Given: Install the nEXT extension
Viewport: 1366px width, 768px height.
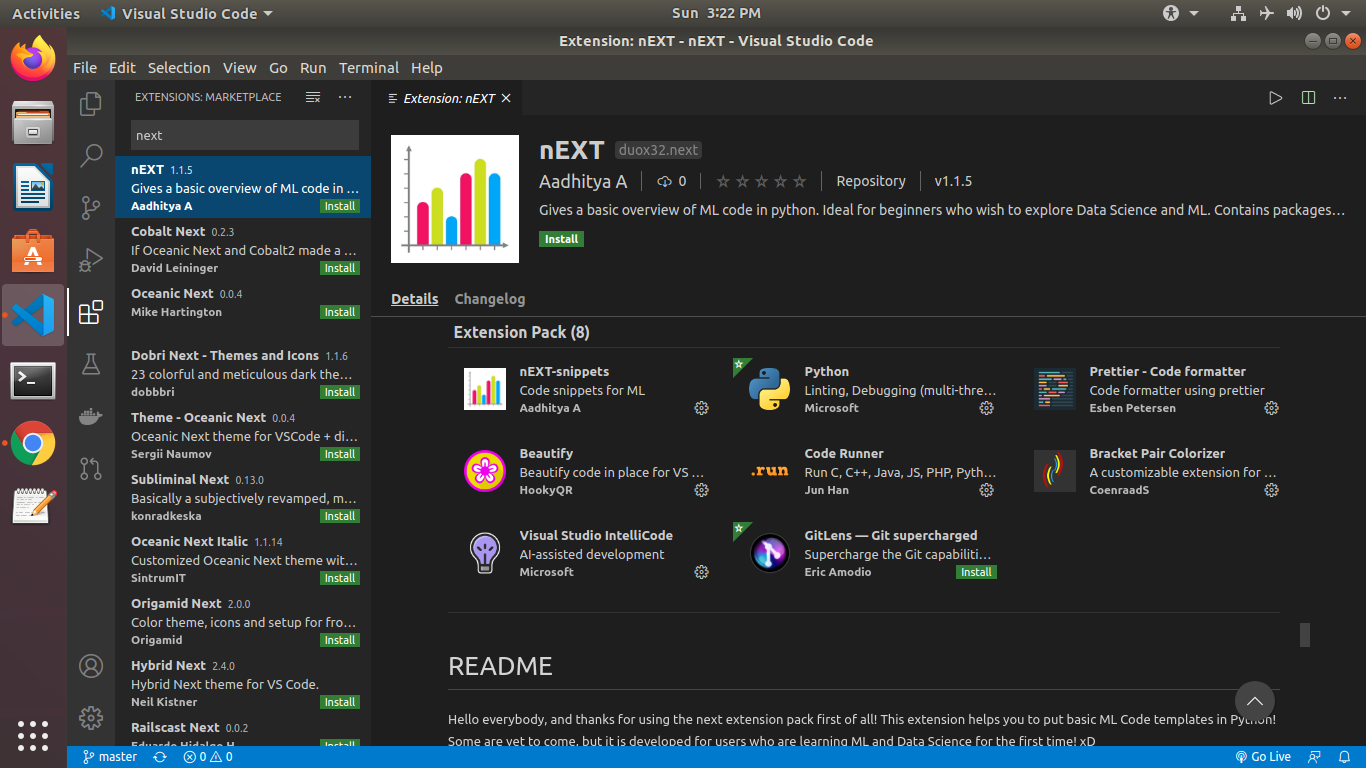Looking at the screenshot, I should pos(561,239).
